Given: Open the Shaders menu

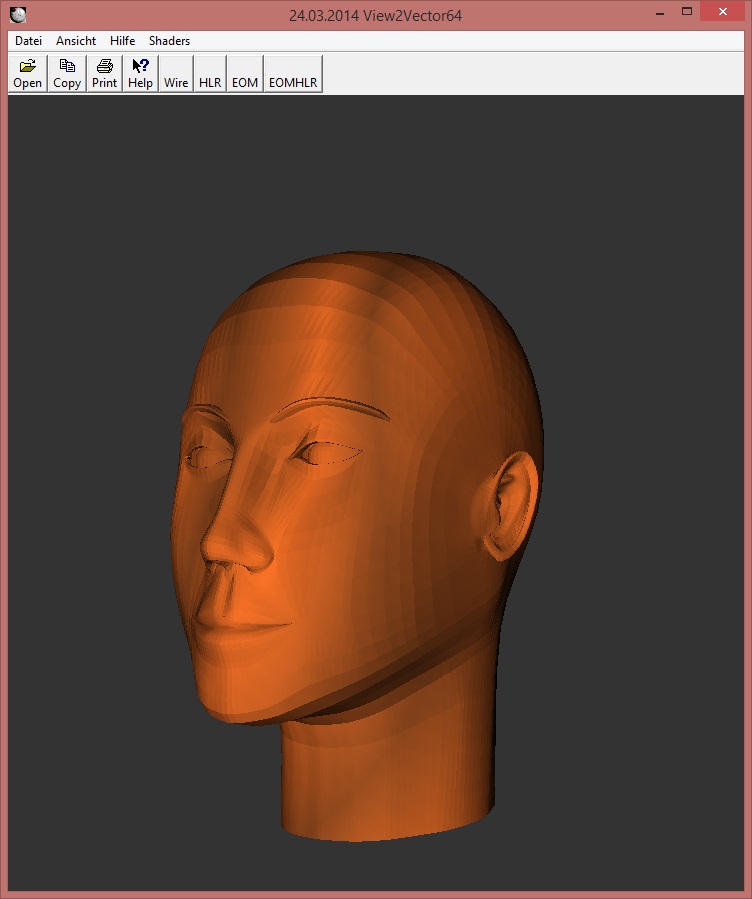Looking at the screenshot, I should [x=170, y=41].
